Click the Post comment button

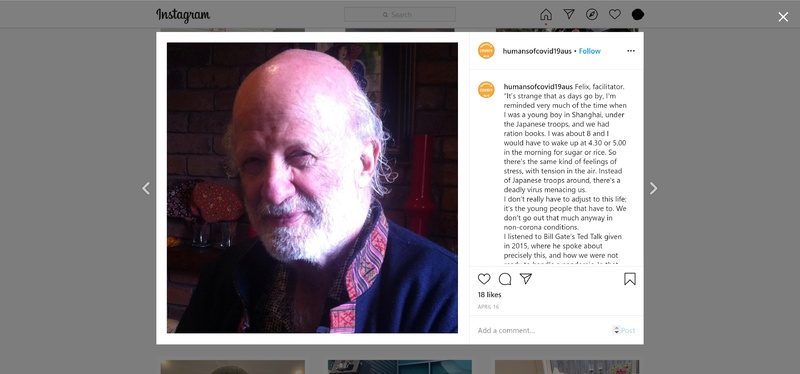click(628, 331)
